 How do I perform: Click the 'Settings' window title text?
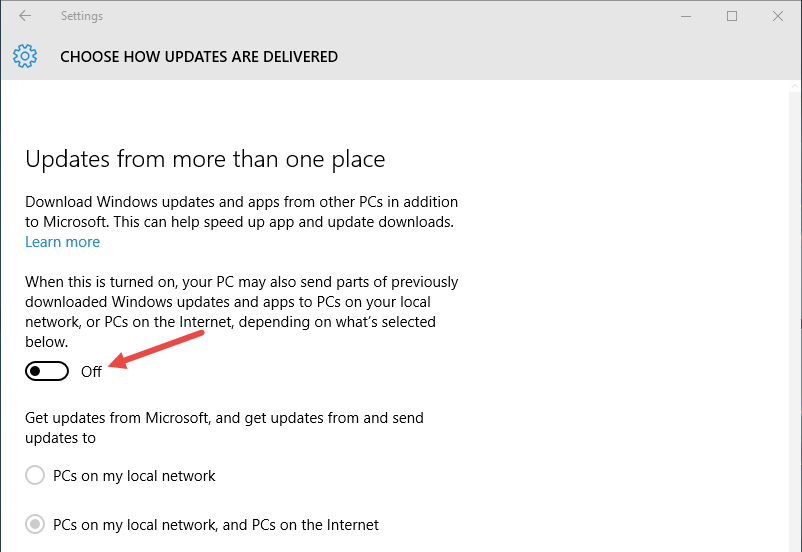pyautogui.click(x=81, y=16)
